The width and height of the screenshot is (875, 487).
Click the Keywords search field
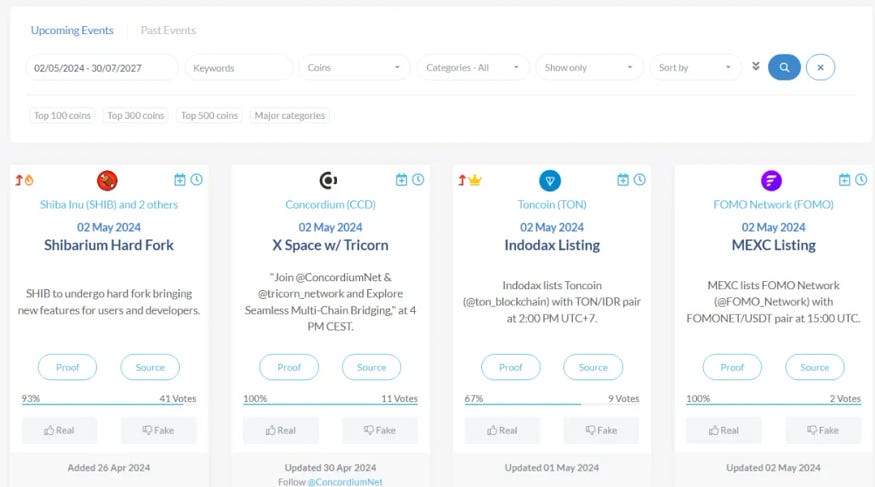pyautogui.click(x=239, y=67)
